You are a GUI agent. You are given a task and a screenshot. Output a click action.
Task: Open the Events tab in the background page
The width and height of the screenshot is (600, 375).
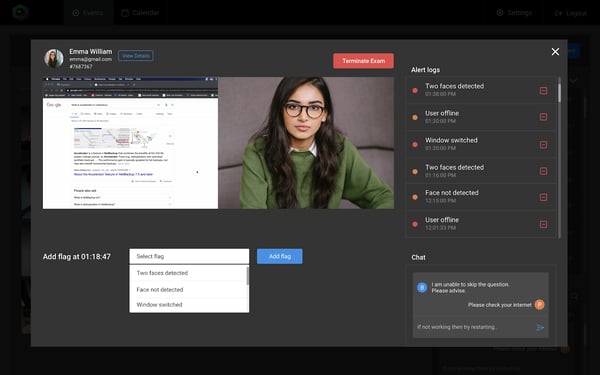pyautogui.click(x=88, y=13)
